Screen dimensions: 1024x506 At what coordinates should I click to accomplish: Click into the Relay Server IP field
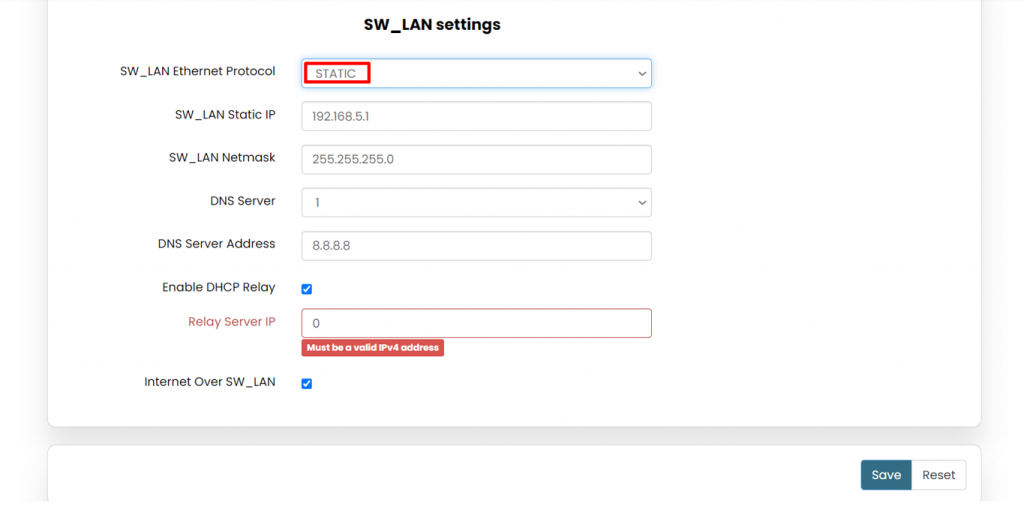coord(476,323)
